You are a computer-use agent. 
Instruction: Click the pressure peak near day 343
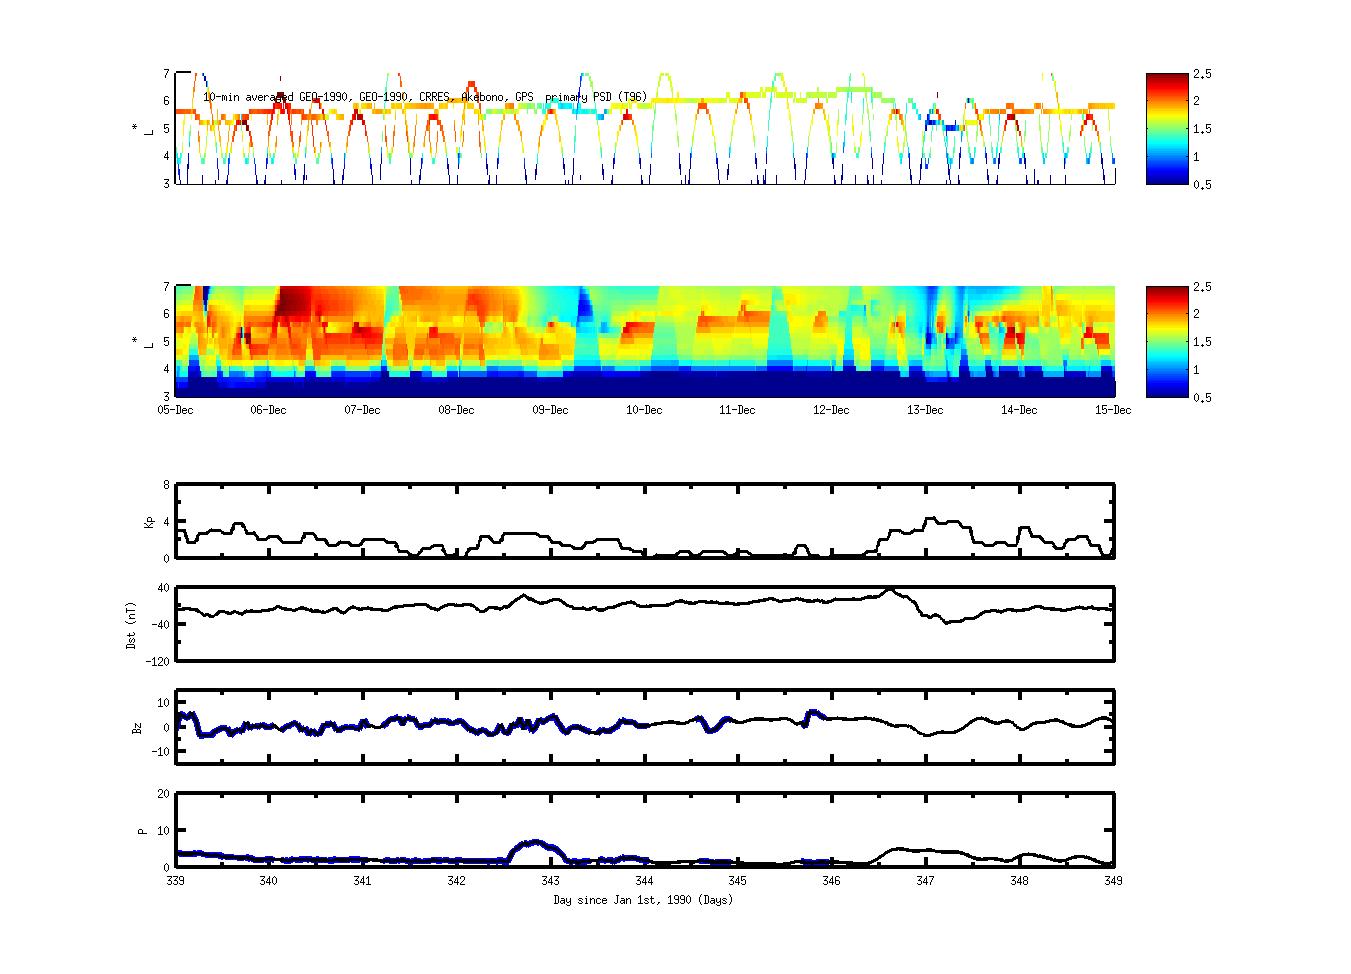[536, 842]
